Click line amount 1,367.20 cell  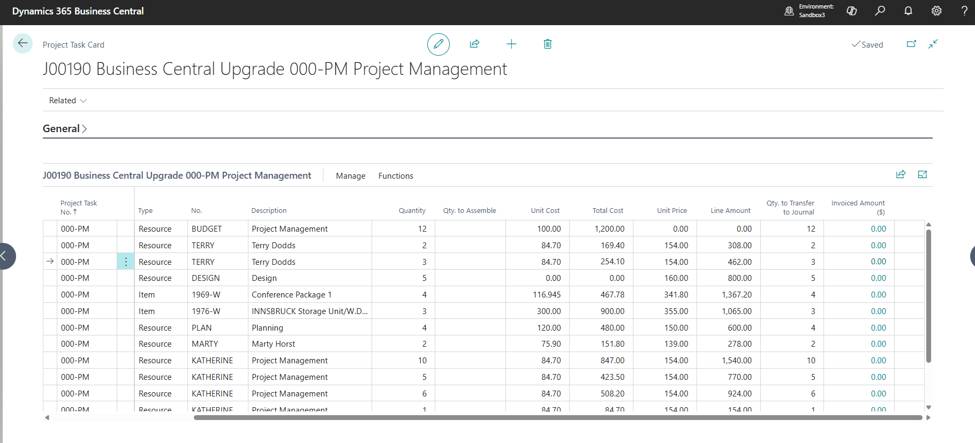[x=728, y=295]
